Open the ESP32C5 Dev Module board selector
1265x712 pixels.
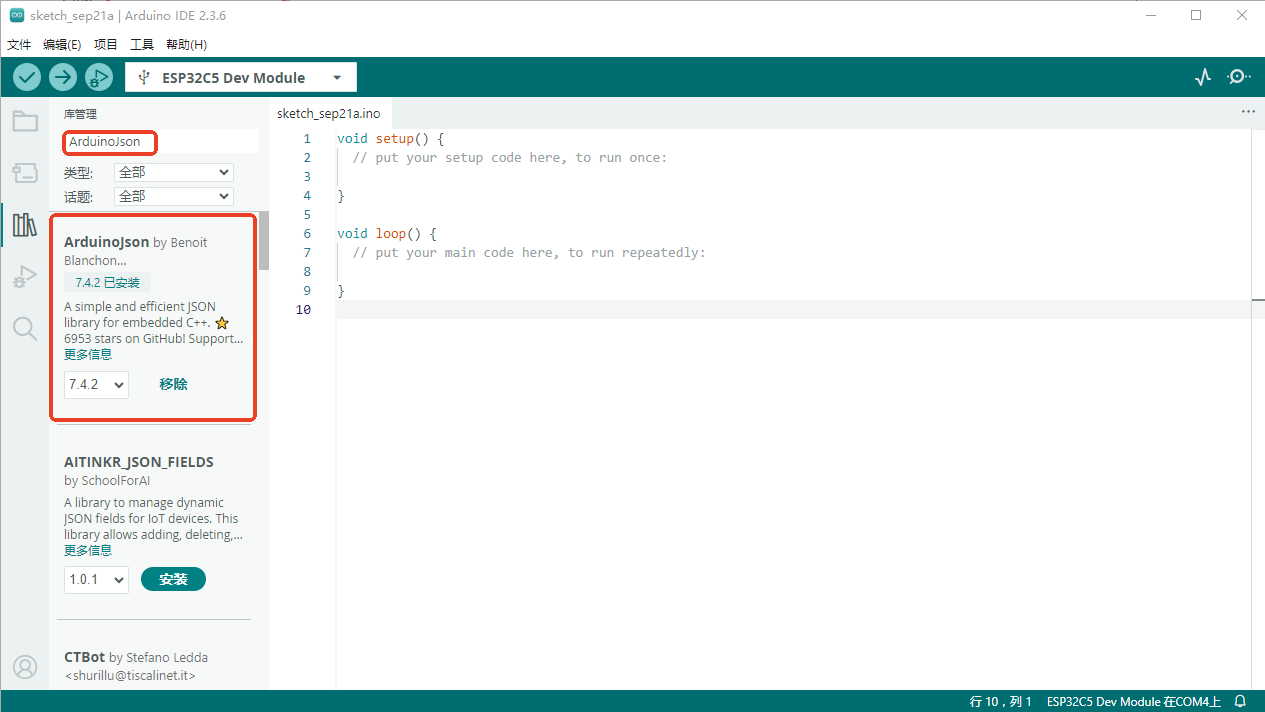point(241,77)
